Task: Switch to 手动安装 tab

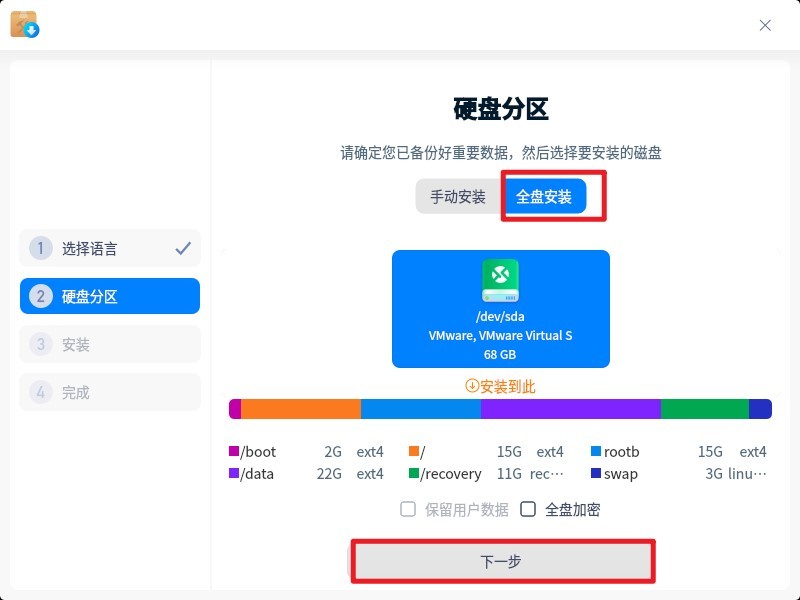Action: (x=458, y=196)
